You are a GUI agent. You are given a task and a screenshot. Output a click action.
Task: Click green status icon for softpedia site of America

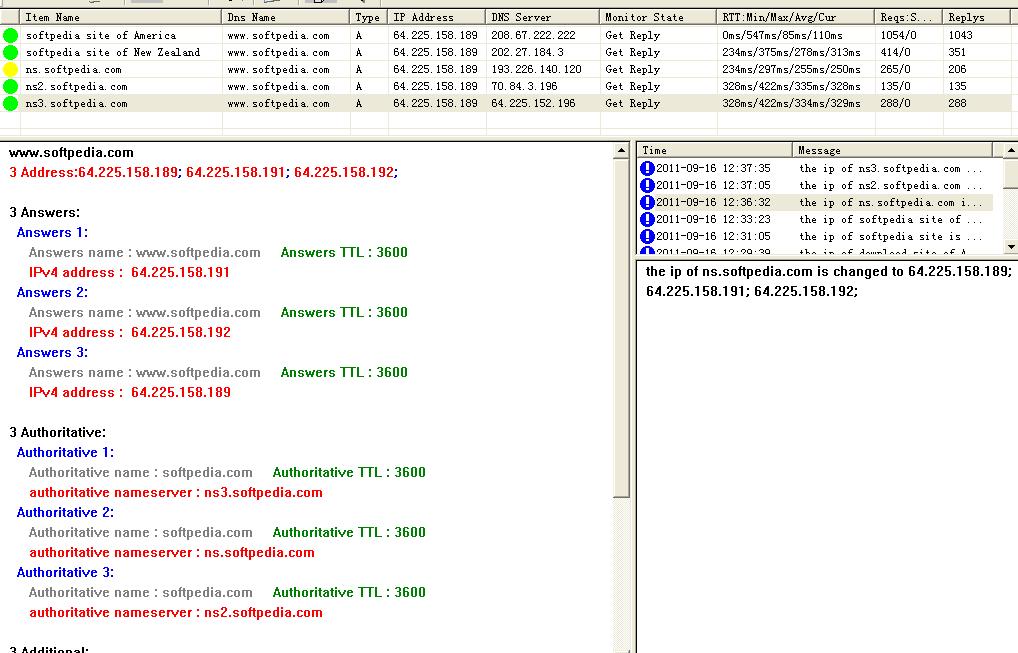(10, 35)
